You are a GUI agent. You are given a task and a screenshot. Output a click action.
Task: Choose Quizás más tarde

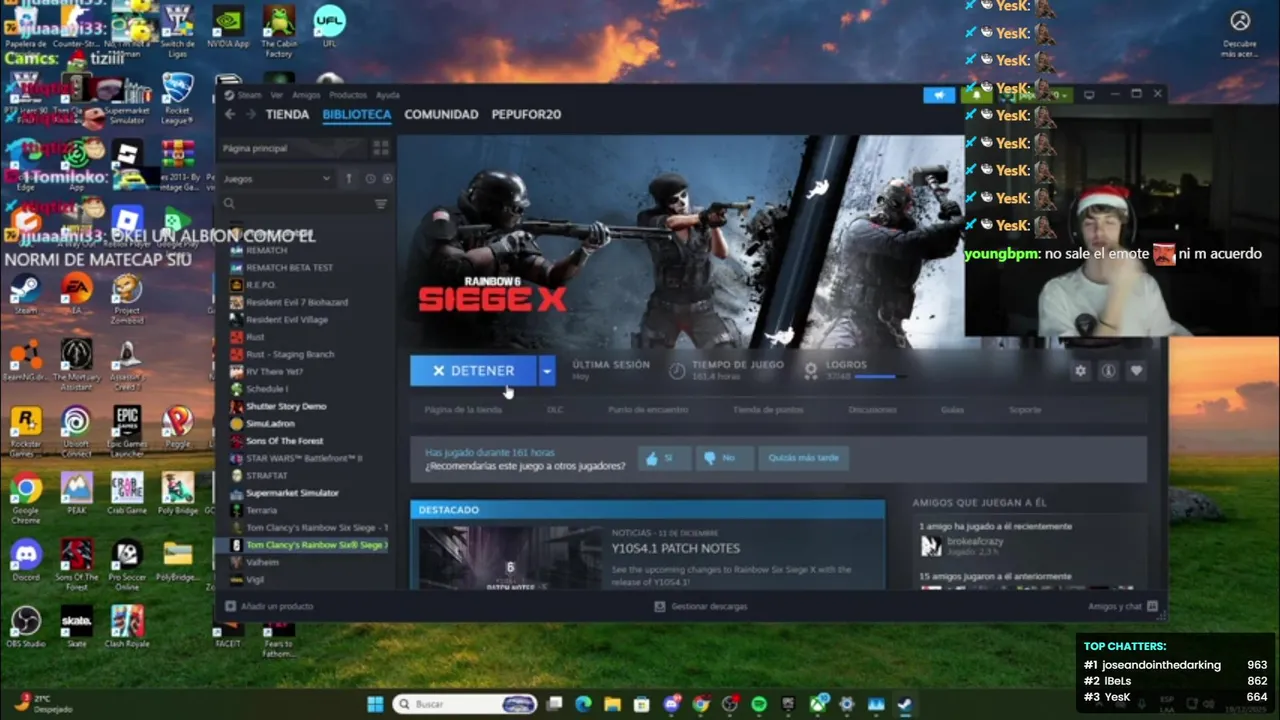coord(804,458)
